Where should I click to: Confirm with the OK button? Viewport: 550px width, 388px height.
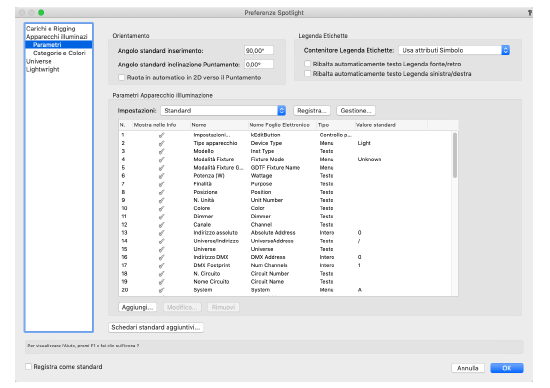click(x=507, y=368)
